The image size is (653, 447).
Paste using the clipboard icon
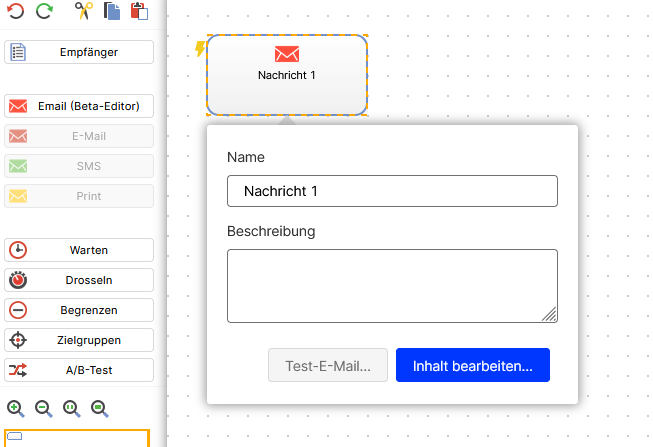point(139,12)
